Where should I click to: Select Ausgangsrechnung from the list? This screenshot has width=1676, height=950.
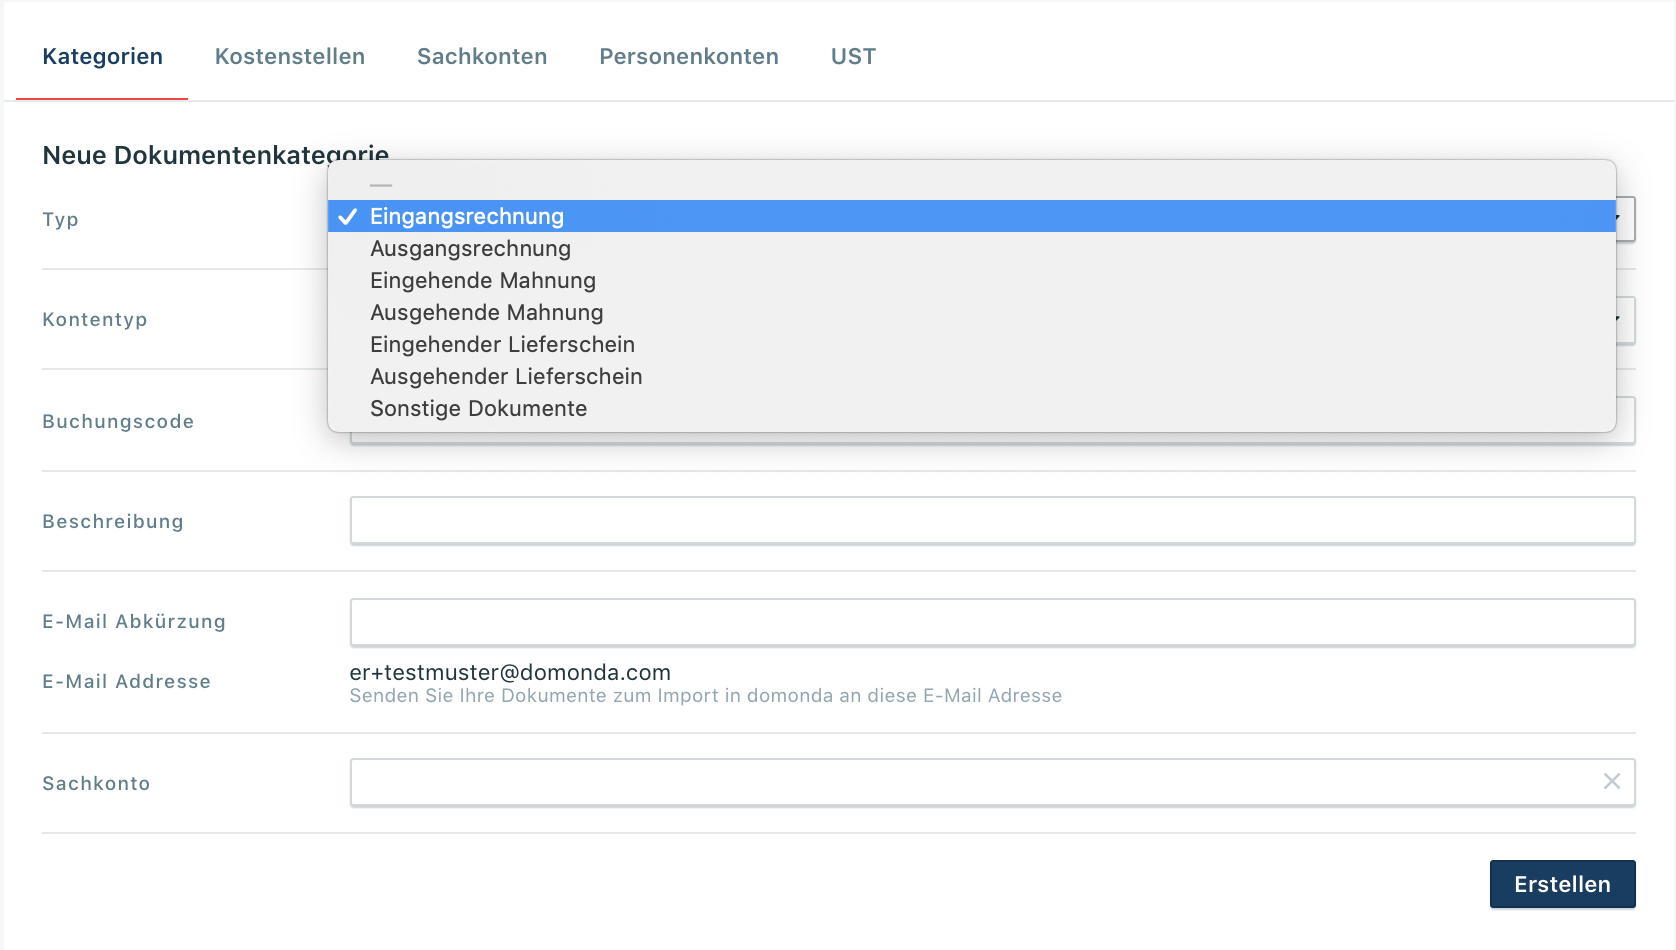(x=470, y=248)
